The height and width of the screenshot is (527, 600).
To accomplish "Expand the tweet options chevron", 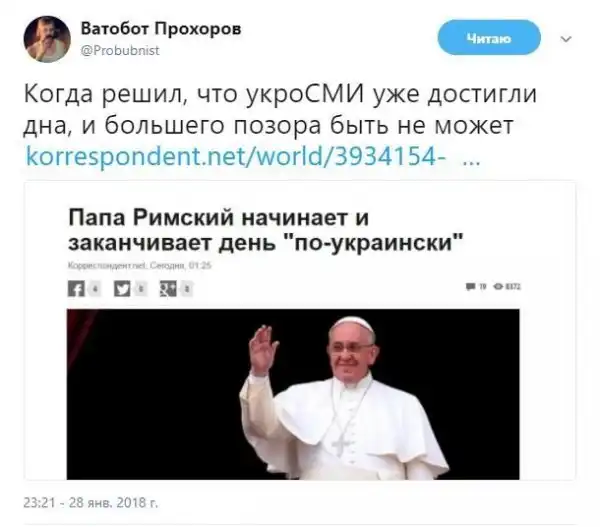I will tap(566, 39).
